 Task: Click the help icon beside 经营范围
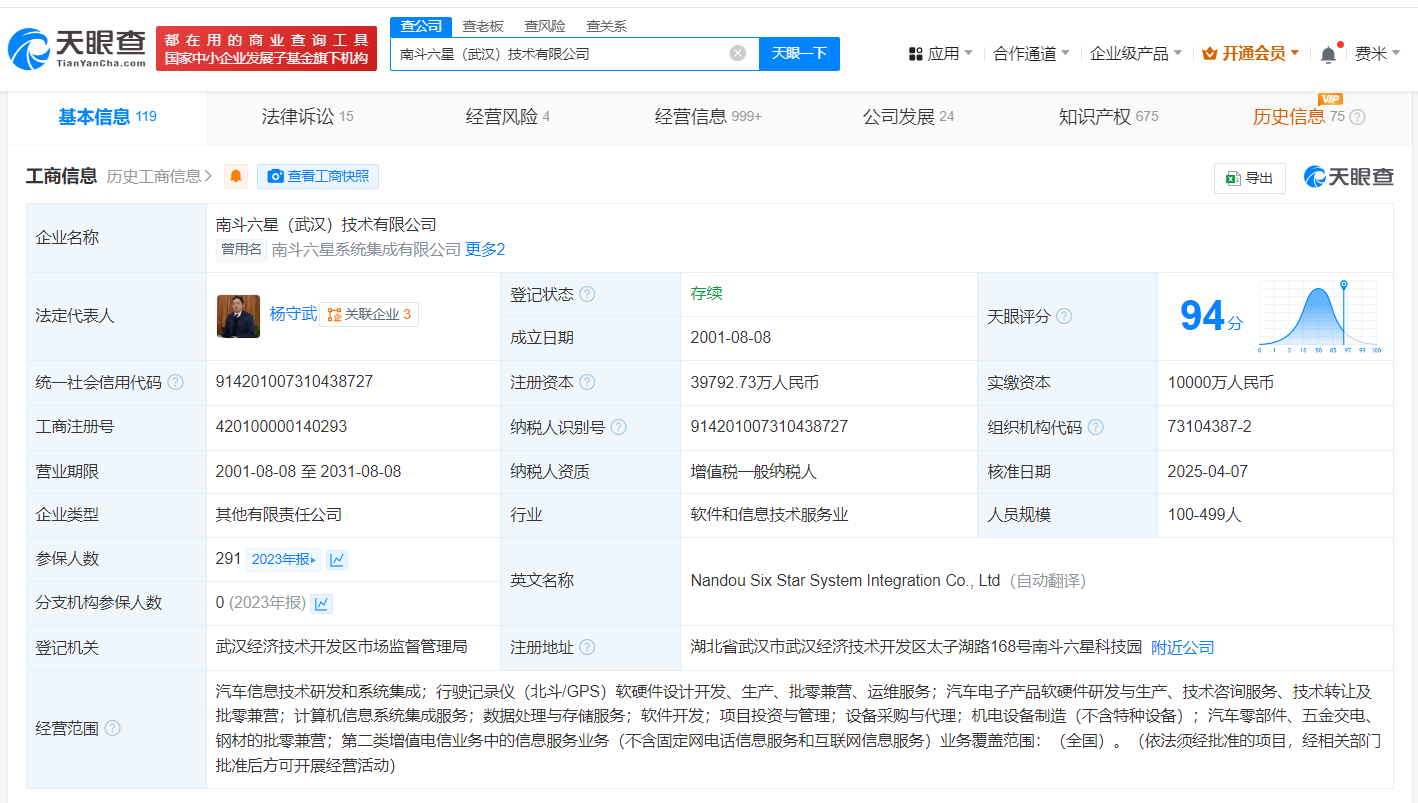pyautogui.click(x=112, y=728)
